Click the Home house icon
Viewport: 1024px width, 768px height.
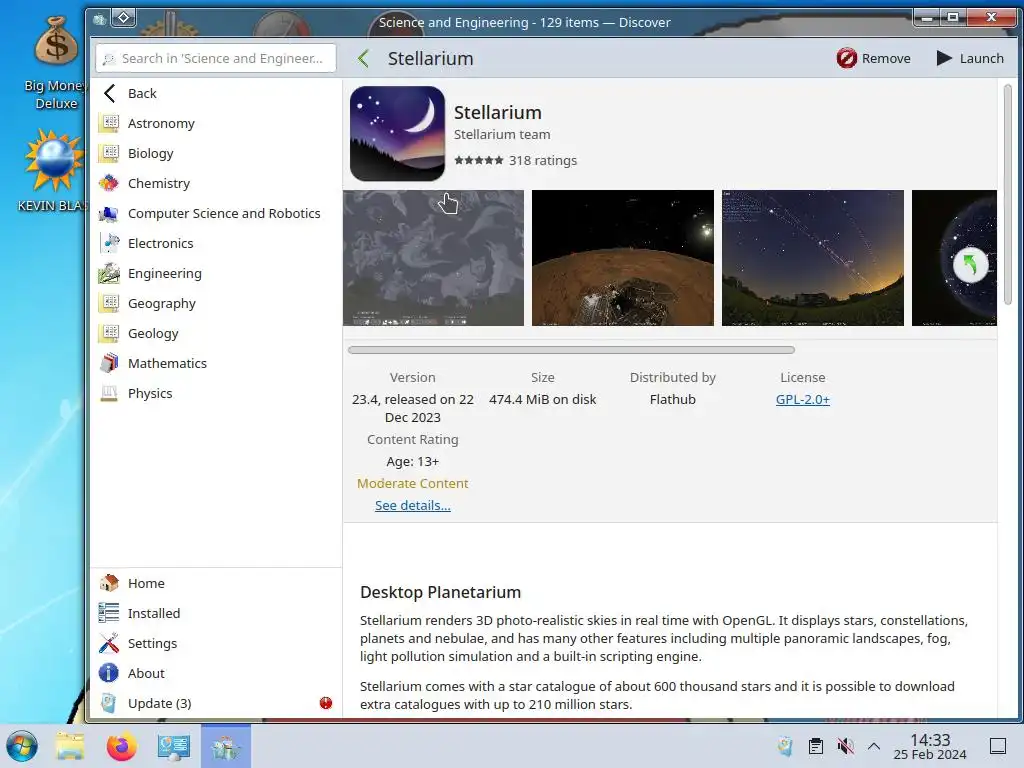[109, 583]
